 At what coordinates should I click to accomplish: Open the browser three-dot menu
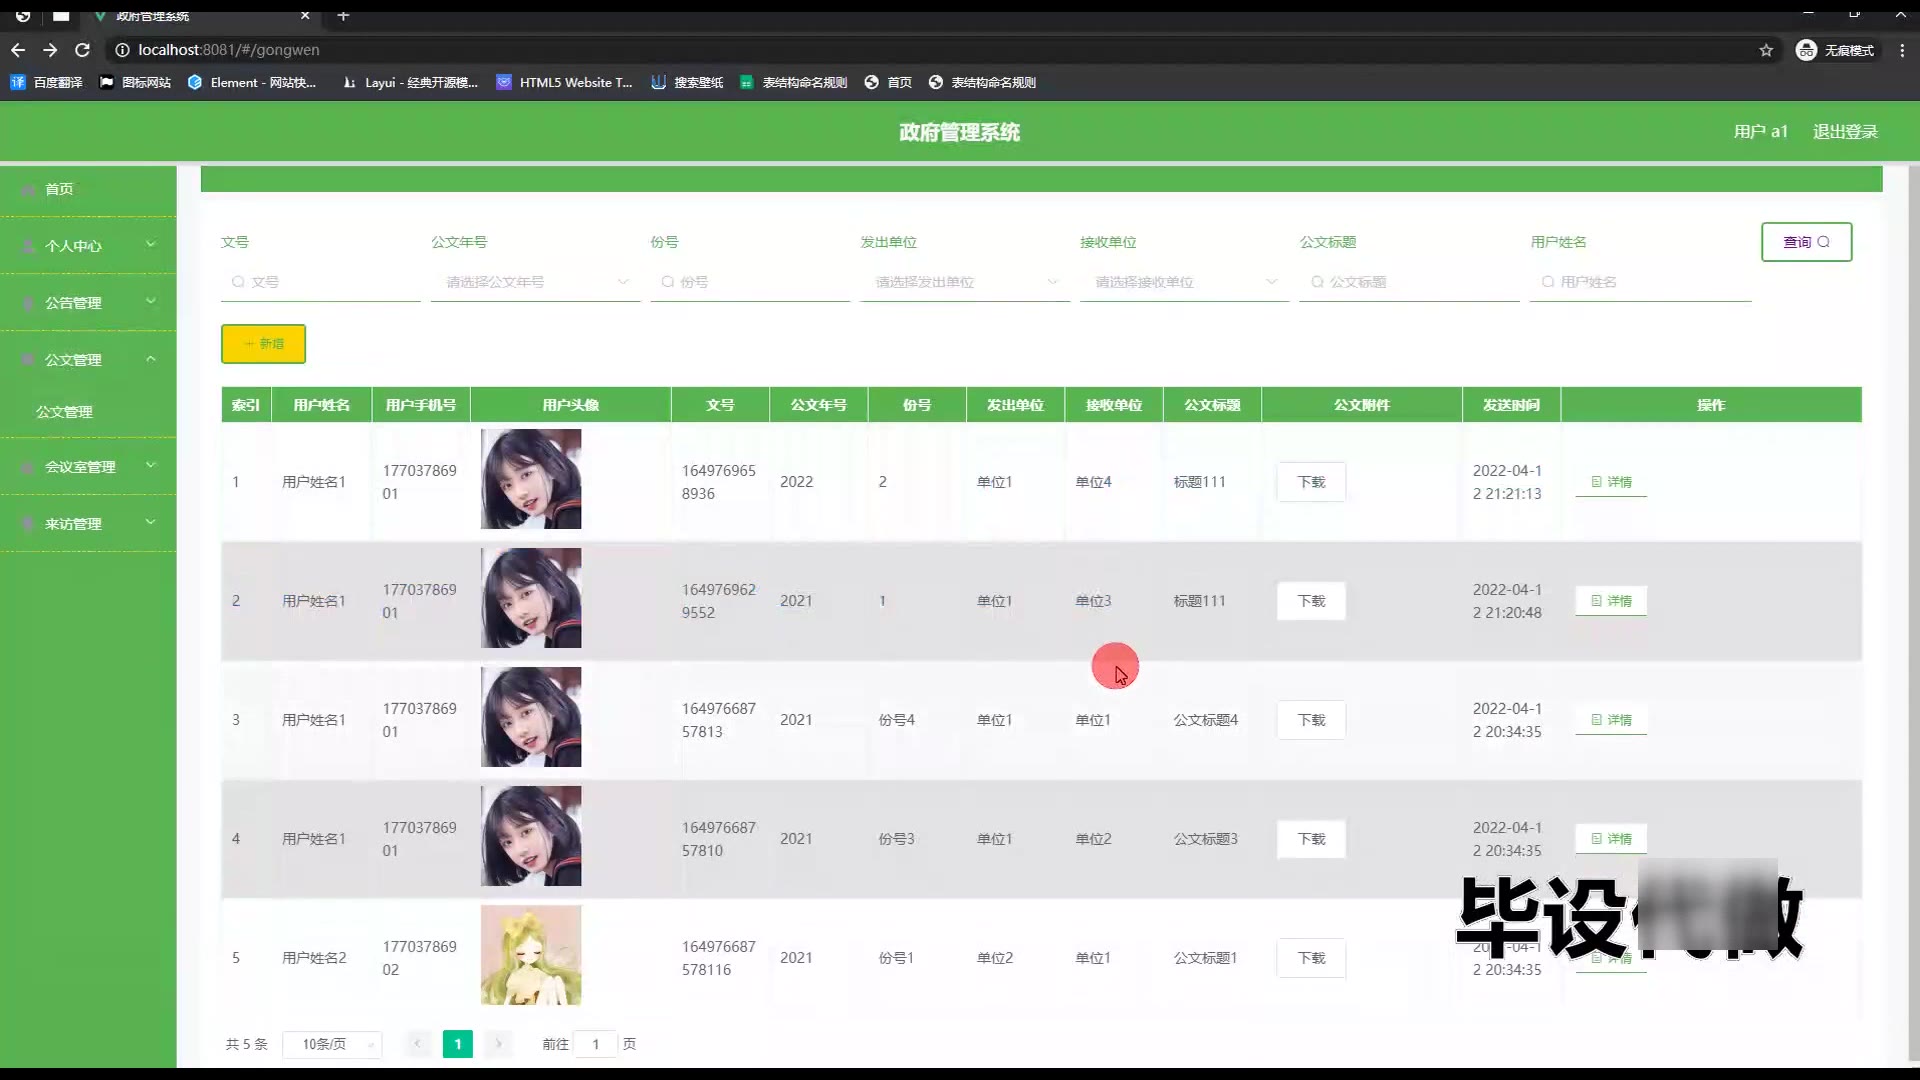click(x=1902, y=50)
